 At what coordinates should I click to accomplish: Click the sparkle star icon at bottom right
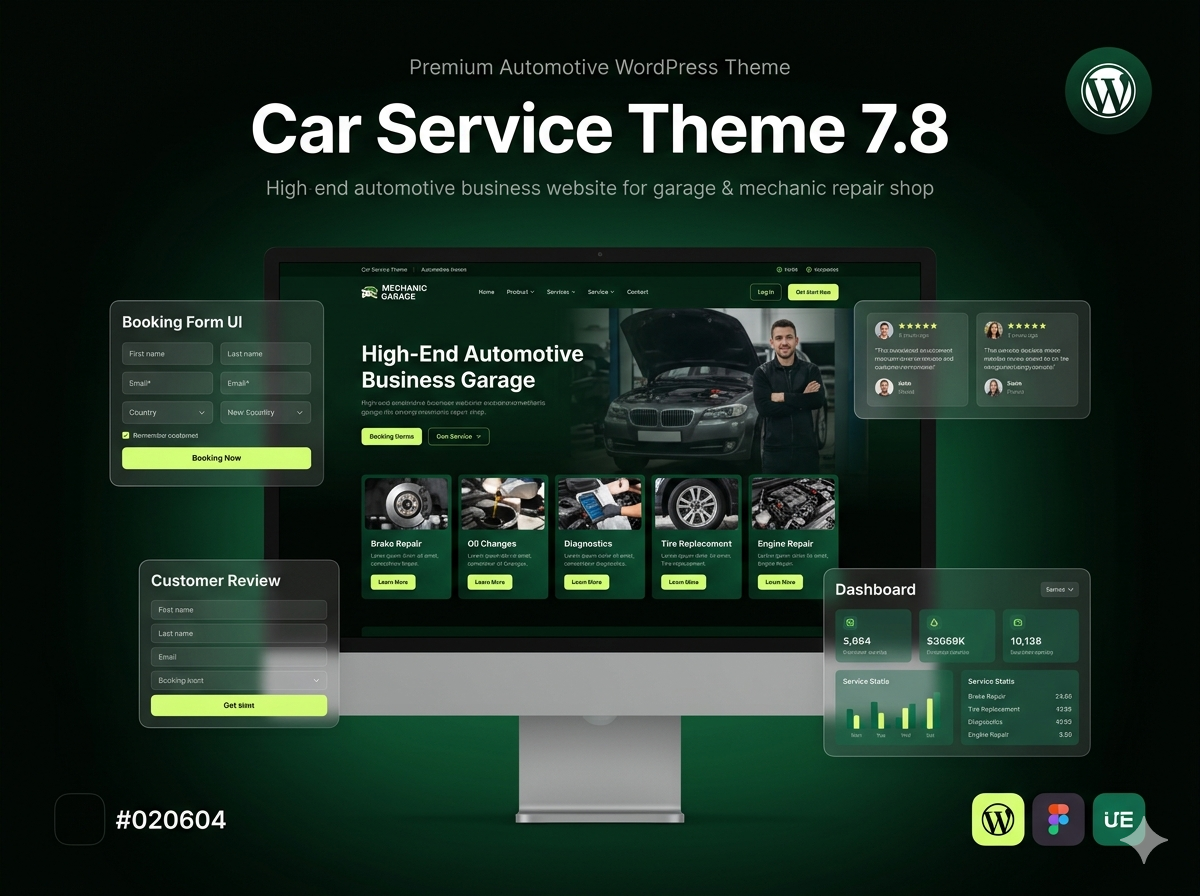pos(1144,840)
